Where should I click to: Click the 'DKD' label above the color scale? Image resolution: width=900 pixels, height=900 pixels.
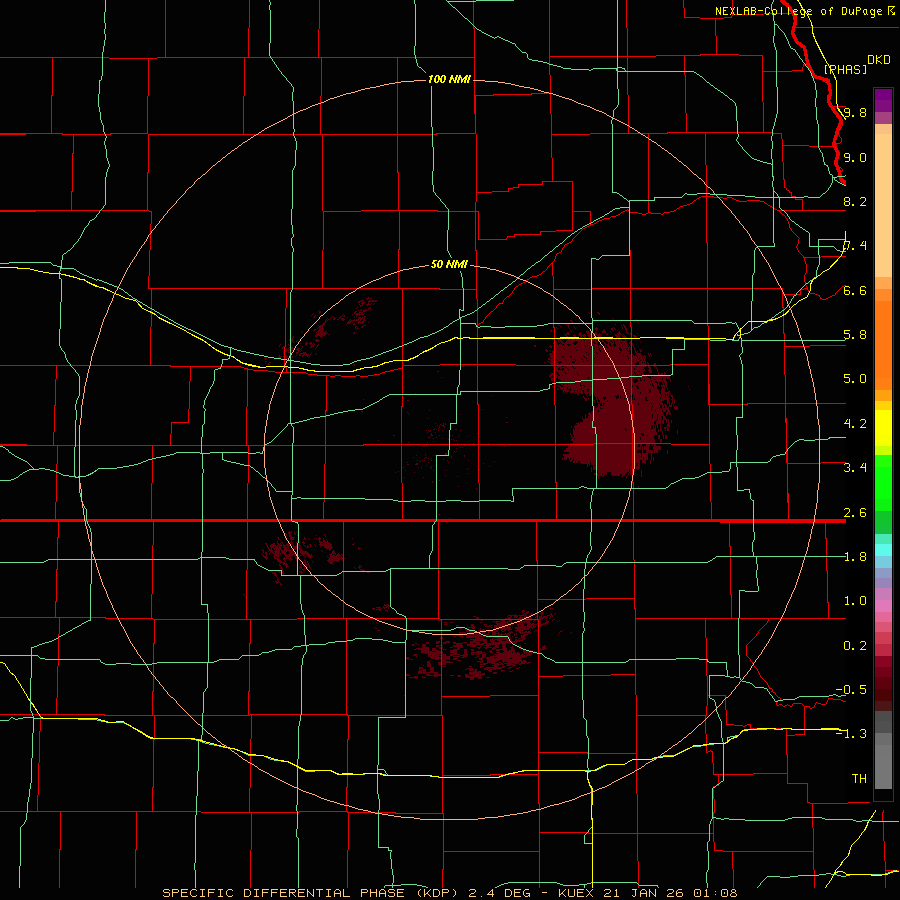coord(879,60)
